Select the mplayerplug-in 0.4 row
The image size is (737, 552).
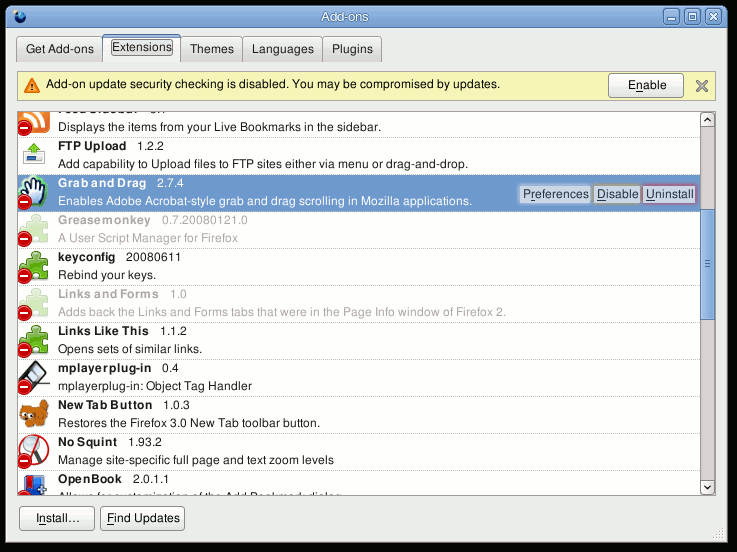pyautogui.click(x=359, y=378)
